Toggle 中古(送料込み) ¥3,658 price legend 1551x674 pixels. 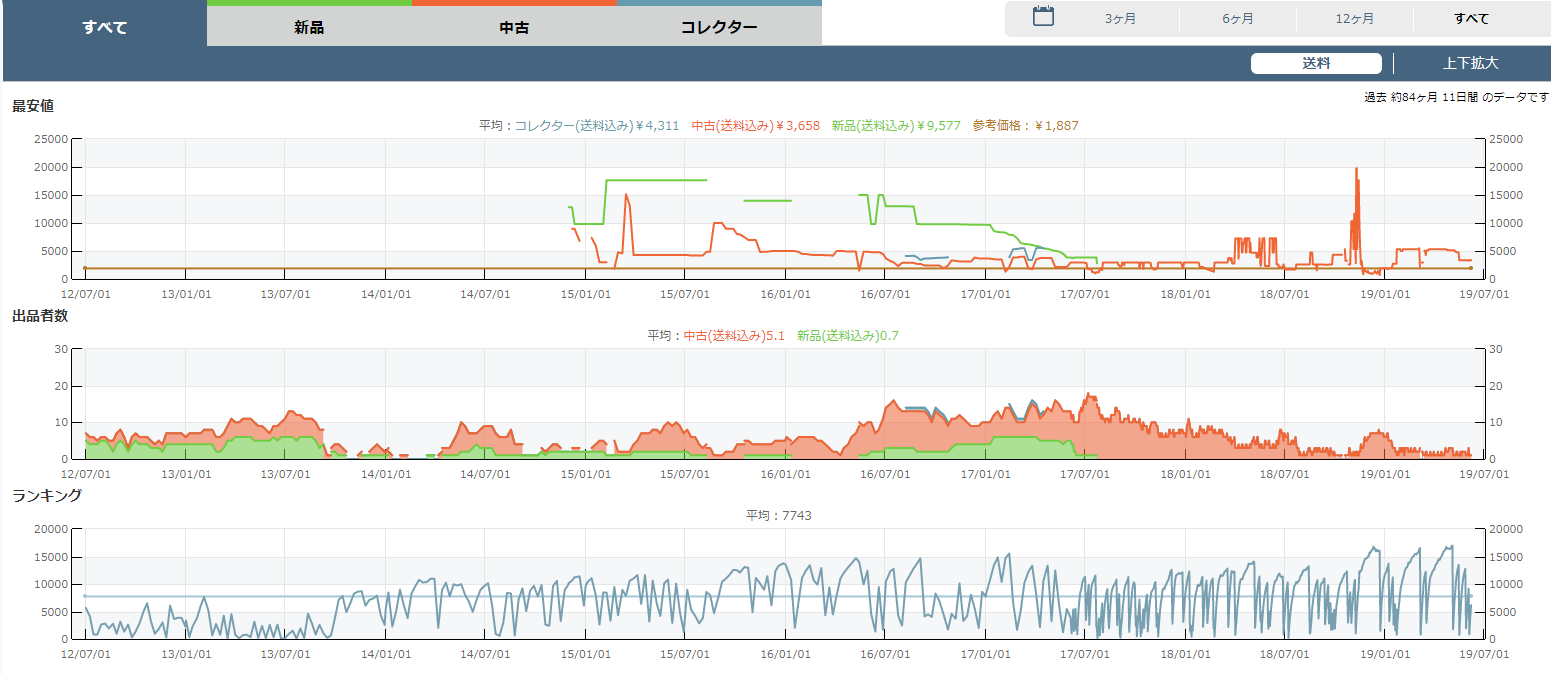(755, 126)
